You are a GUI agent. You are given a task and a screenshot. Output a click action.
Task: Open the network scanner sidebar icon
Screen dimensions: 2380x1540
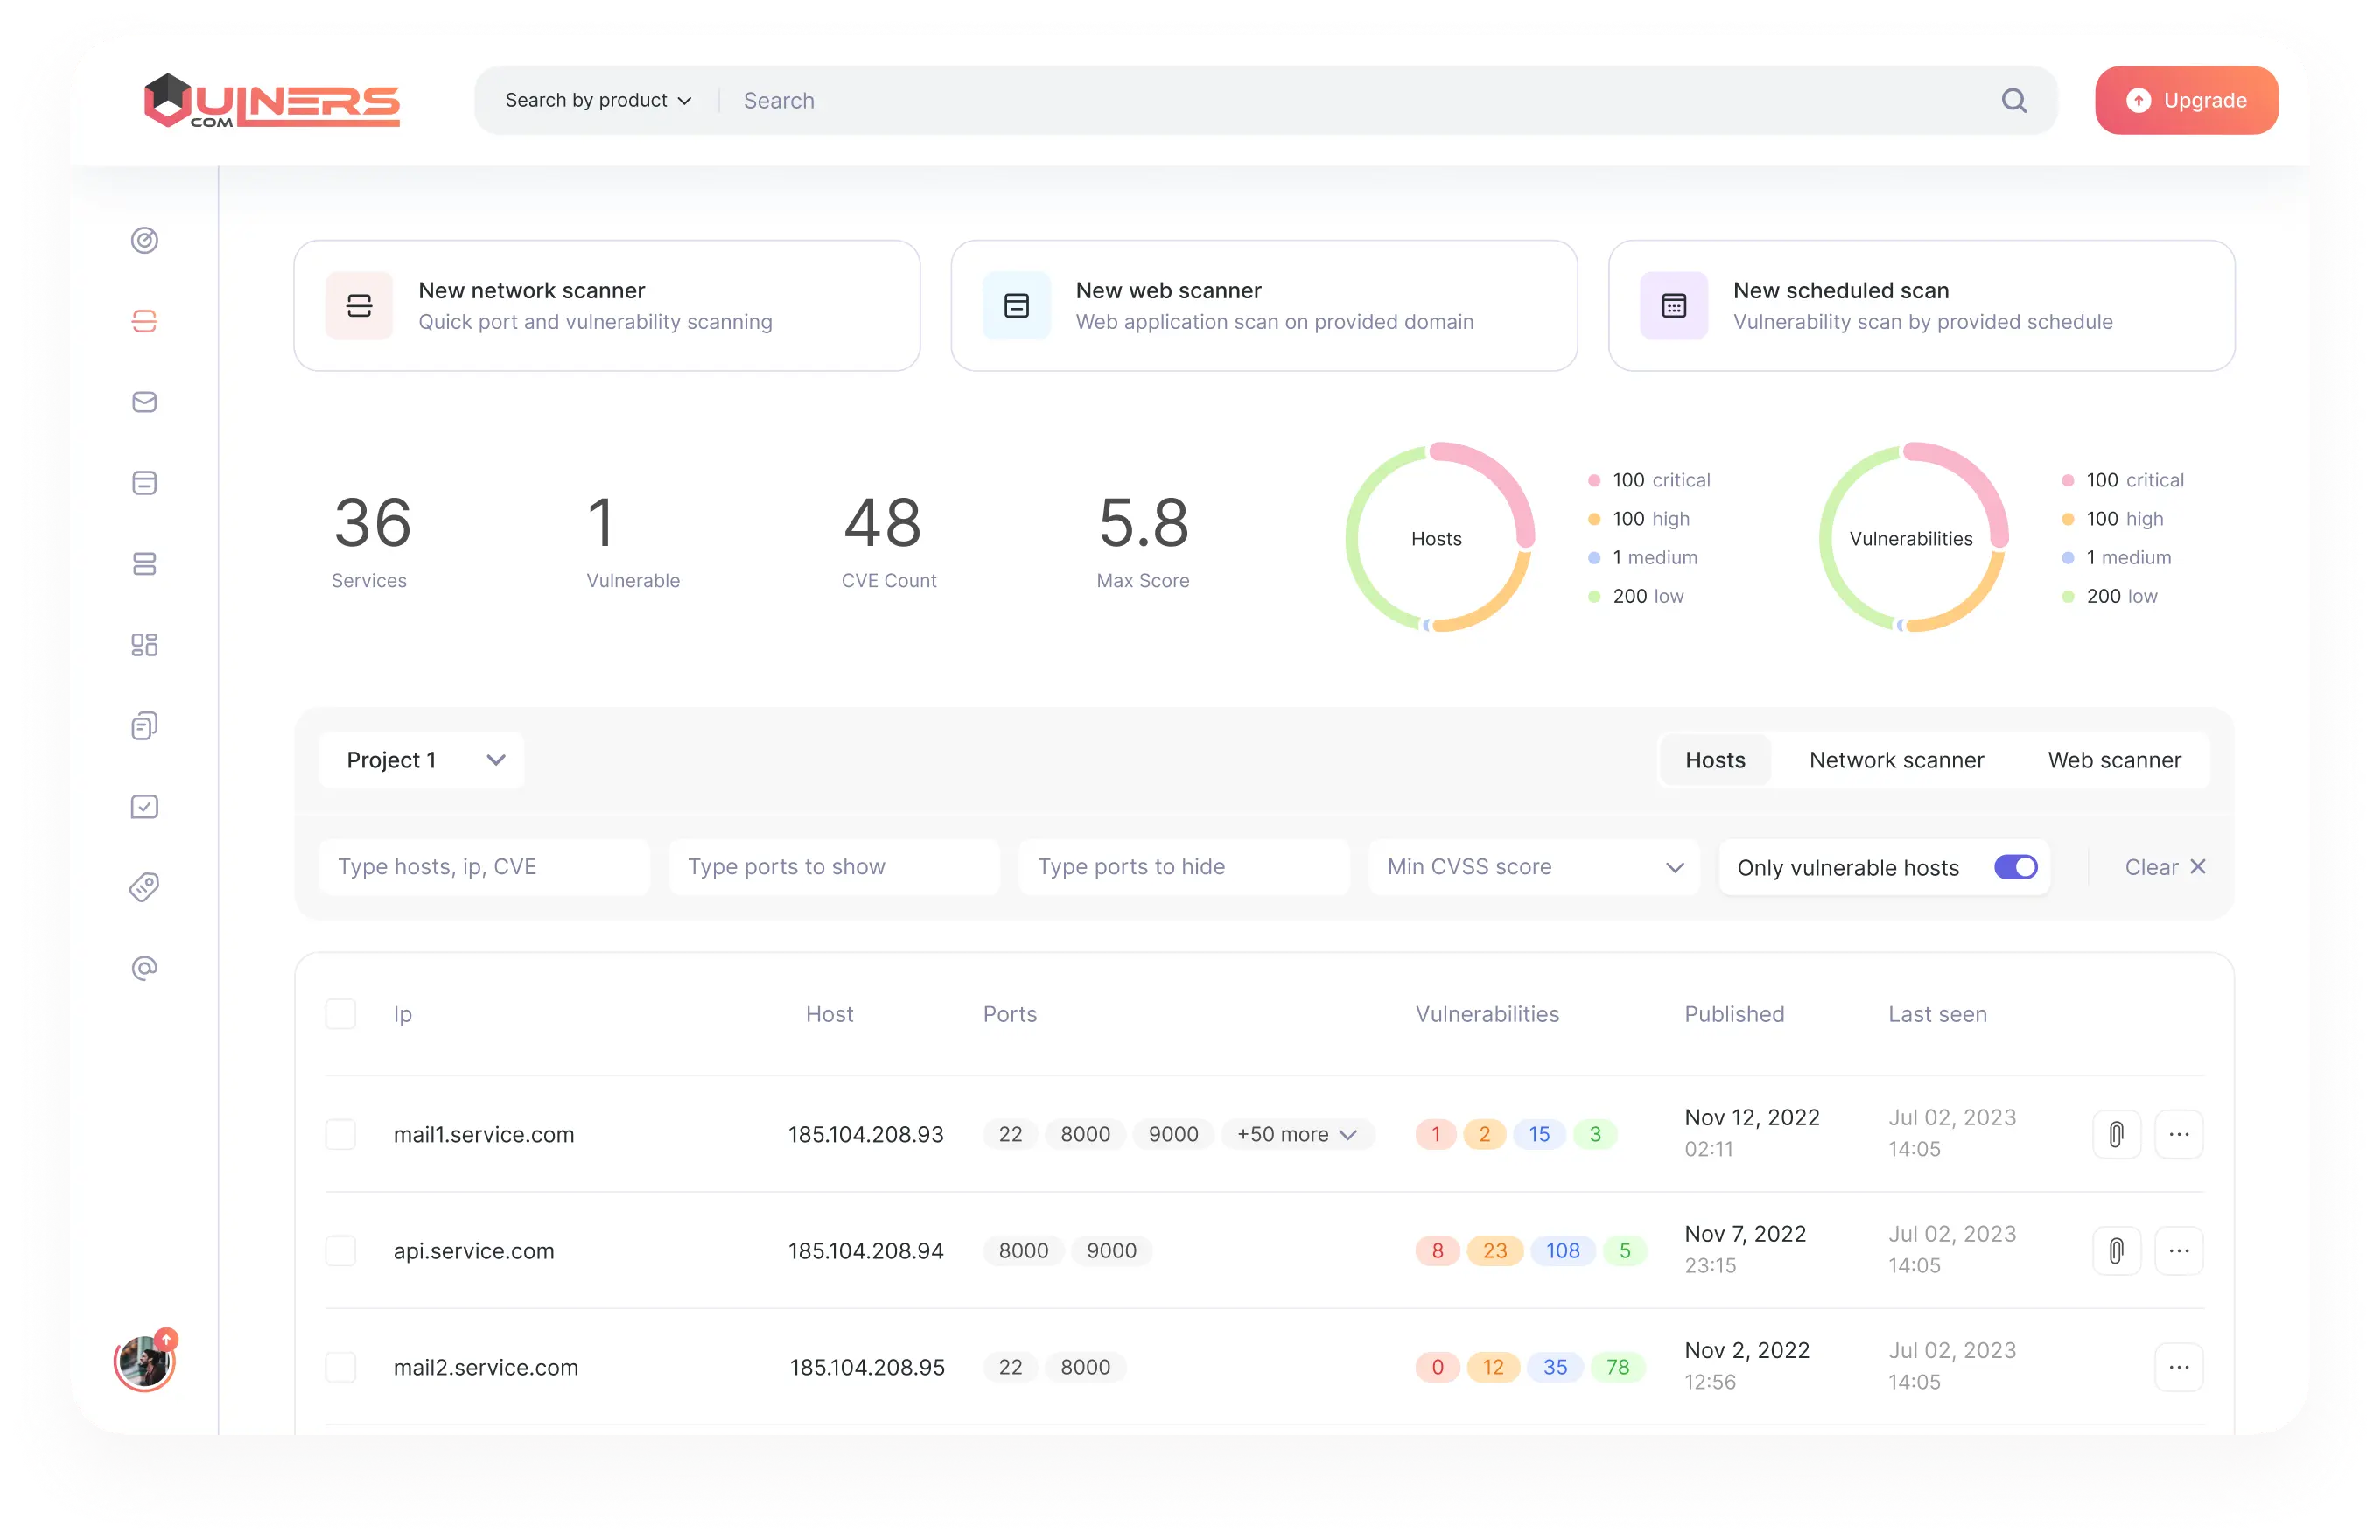pyautogui.click(x=145, y=321)
